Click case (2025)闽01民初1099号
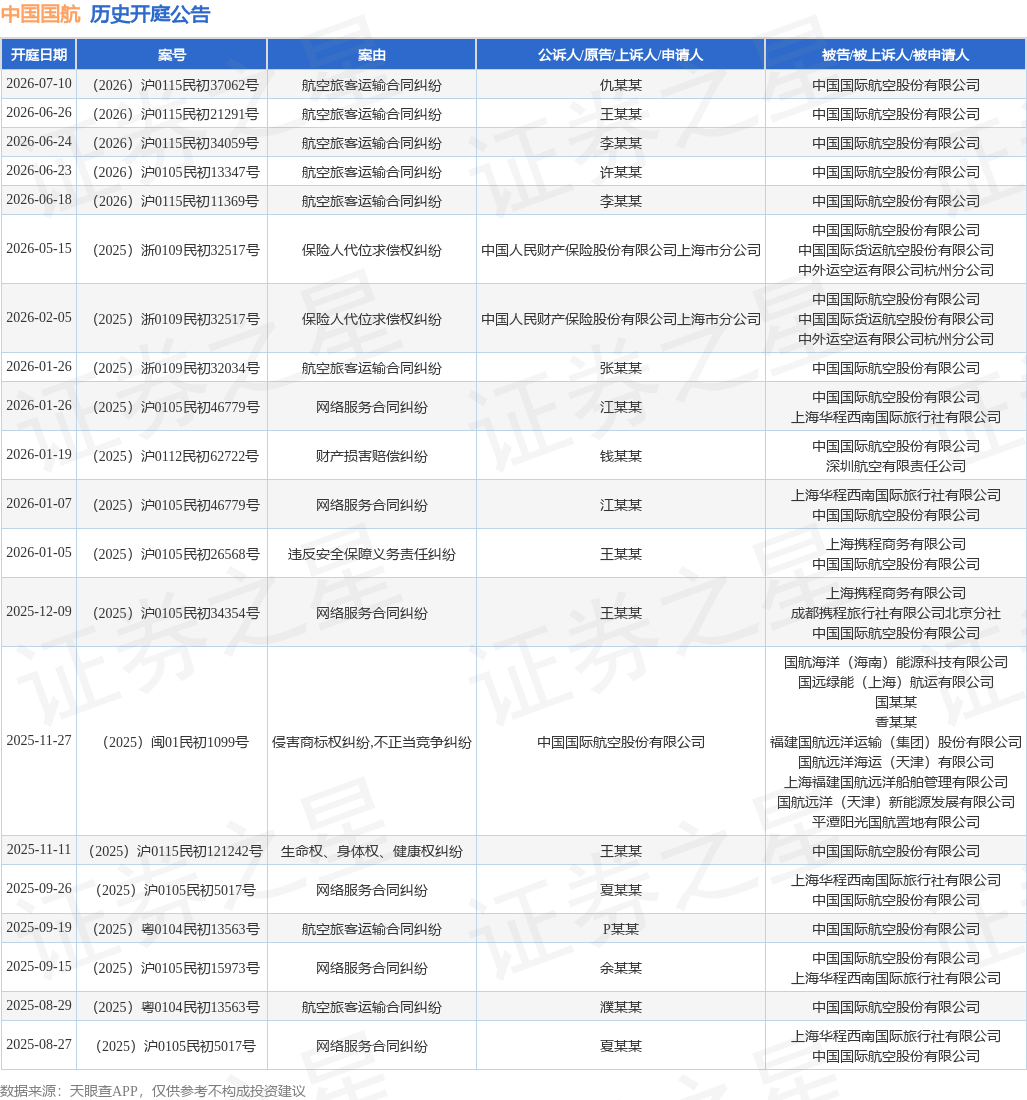Screen dimensions: 1027x1100 (175, 742)
